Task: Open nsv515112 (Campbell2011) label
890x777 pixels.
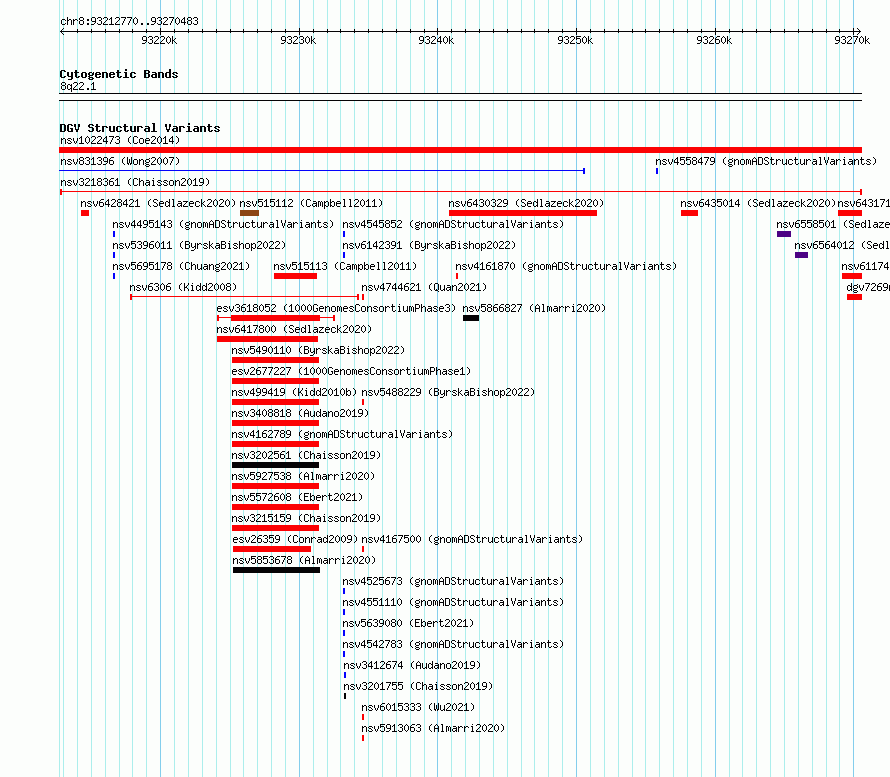Action: coord(311,203)
